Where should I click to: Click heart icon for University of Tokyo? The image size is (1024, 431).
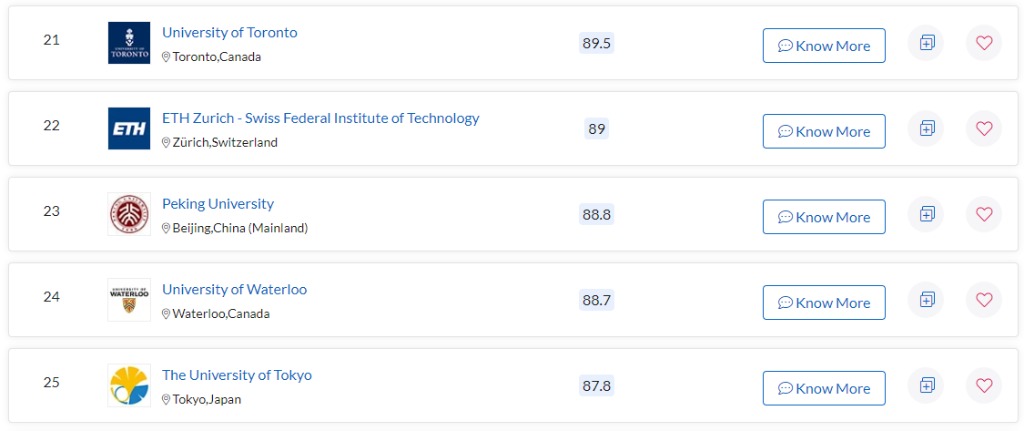click(x=984, y=385)
